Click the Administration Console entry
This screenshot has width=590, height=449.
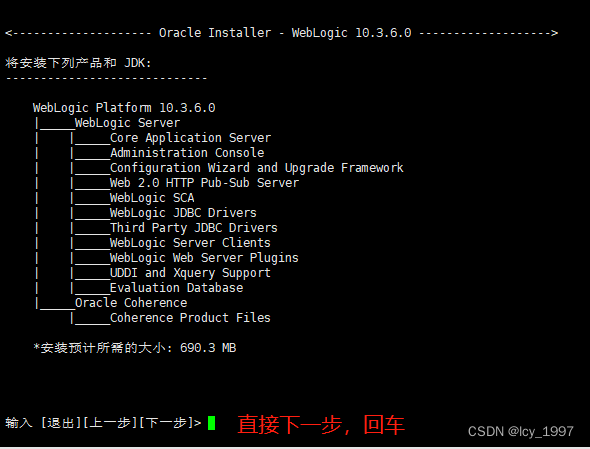187,153
